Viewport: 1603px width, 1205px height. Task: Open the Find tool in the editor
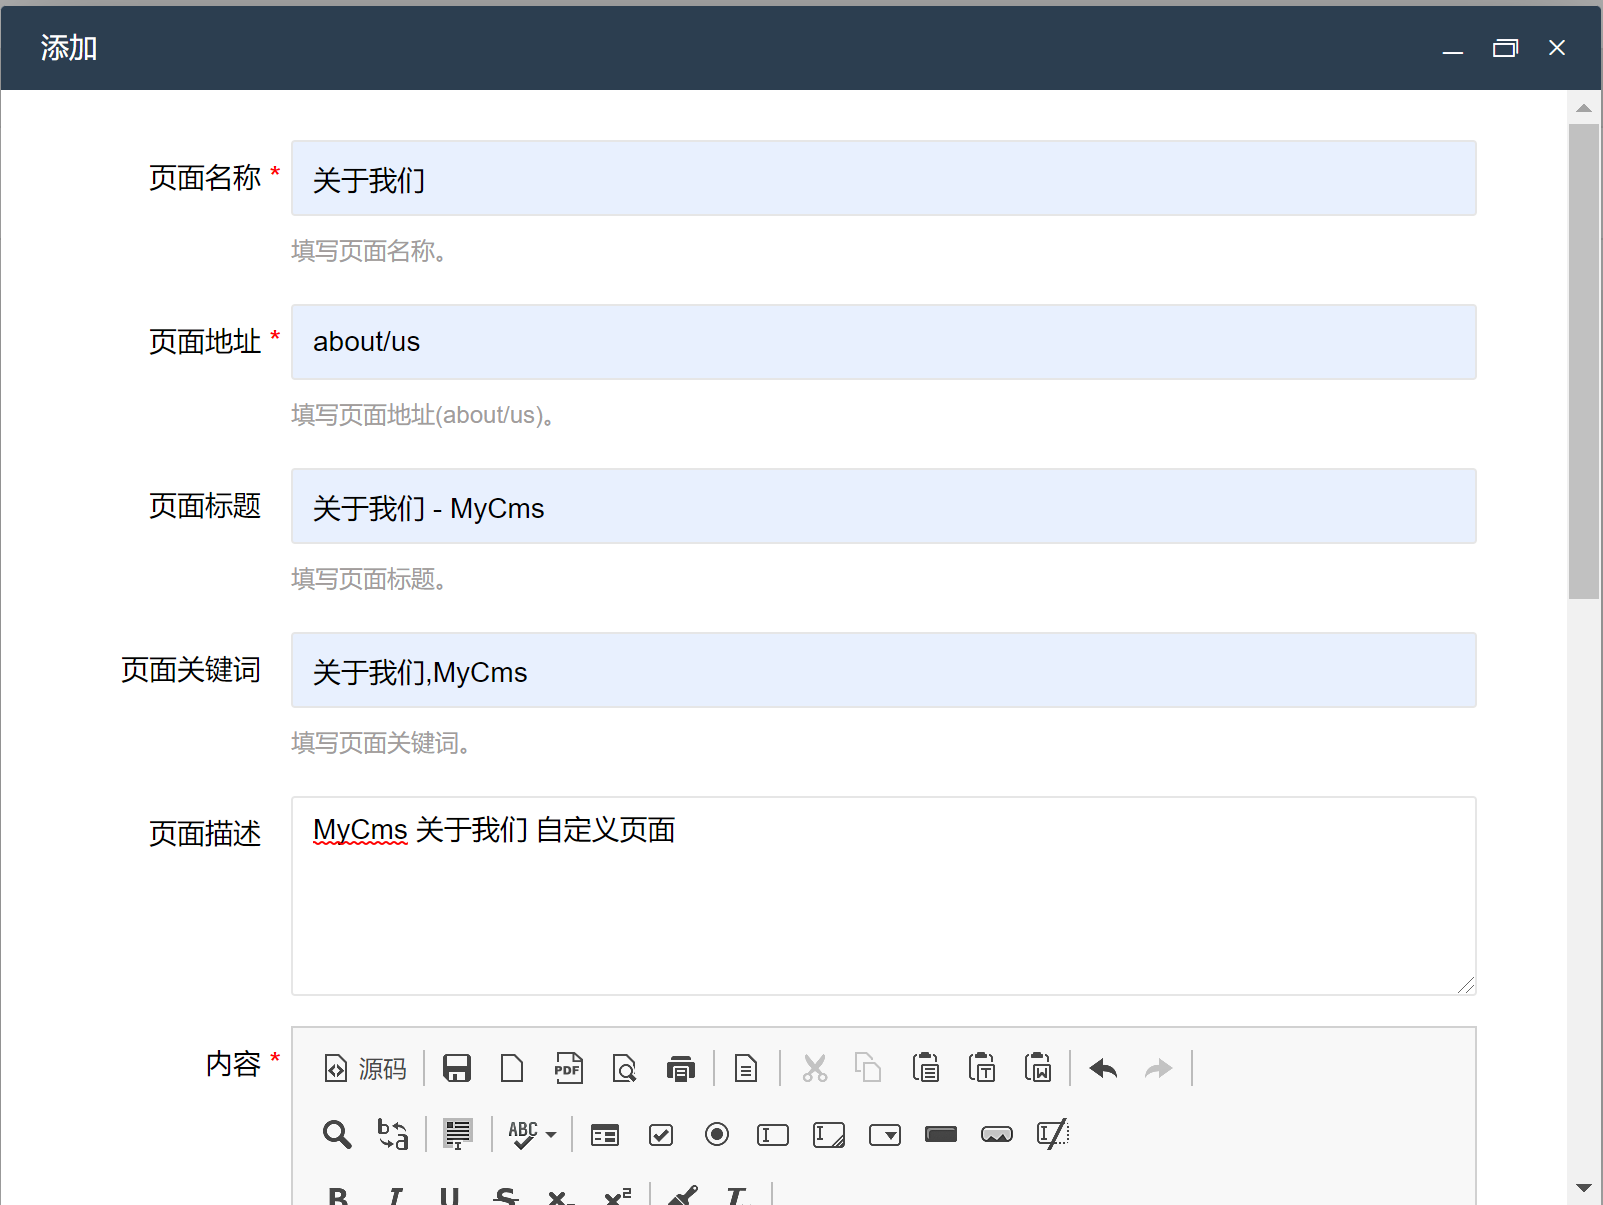point(336,1134)
